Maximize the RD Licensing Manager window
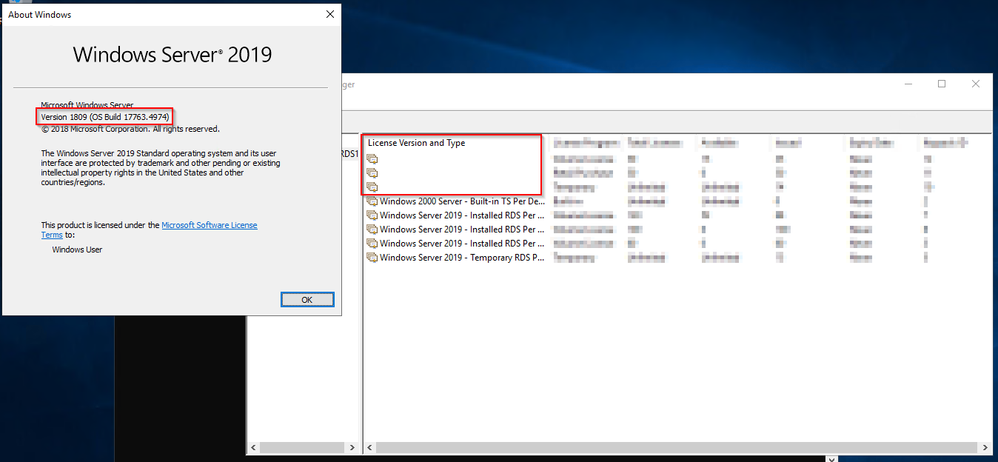The image size is (998, 462). pyautogui.click(x=941, y=84)
